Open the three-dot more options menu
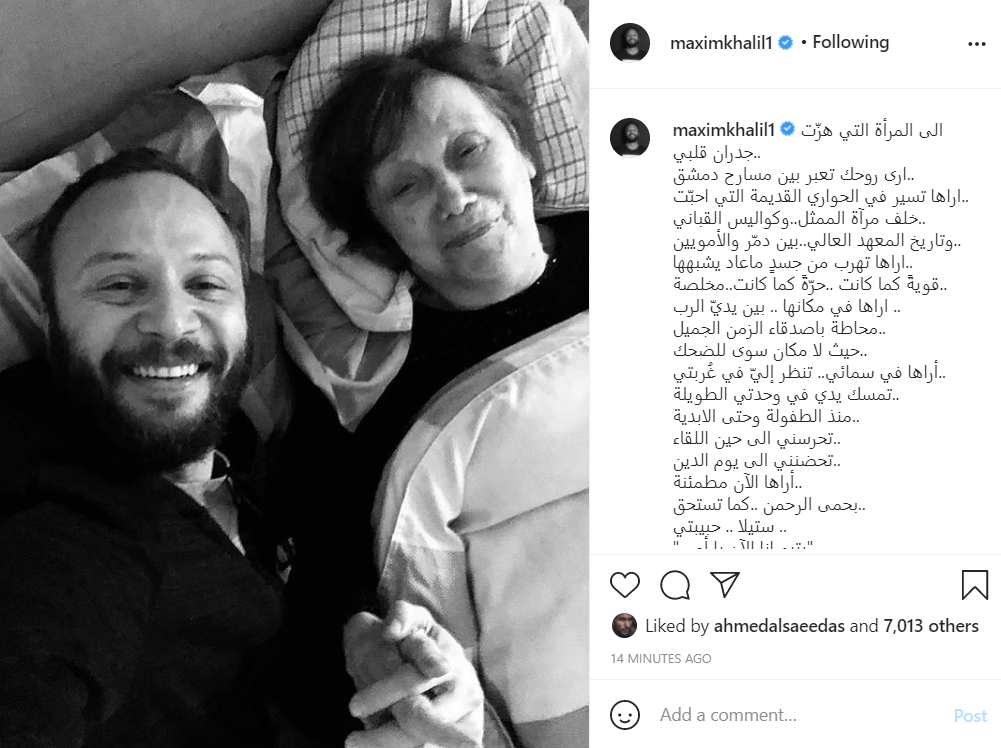 [x=976, y=43]
